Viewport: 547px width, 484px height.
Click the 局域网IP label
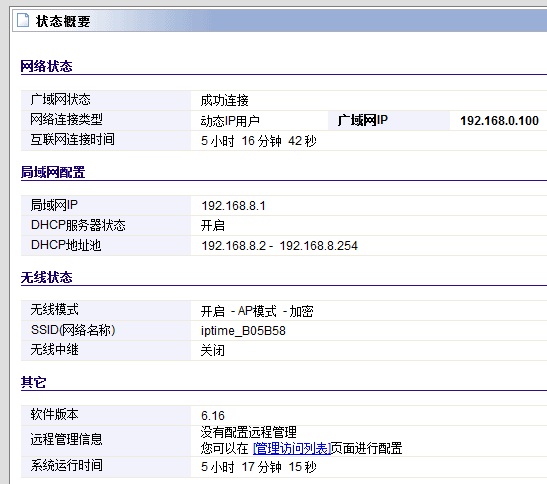(54, 205)
